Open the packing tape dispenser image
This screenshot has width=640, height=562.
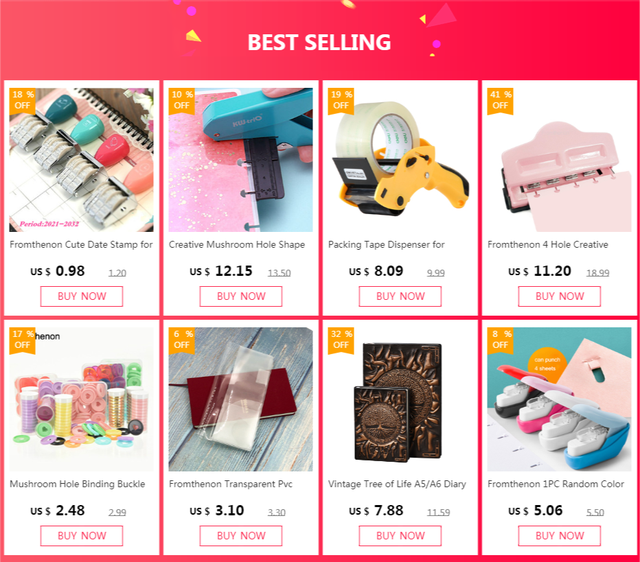click(x=400, y=160)
